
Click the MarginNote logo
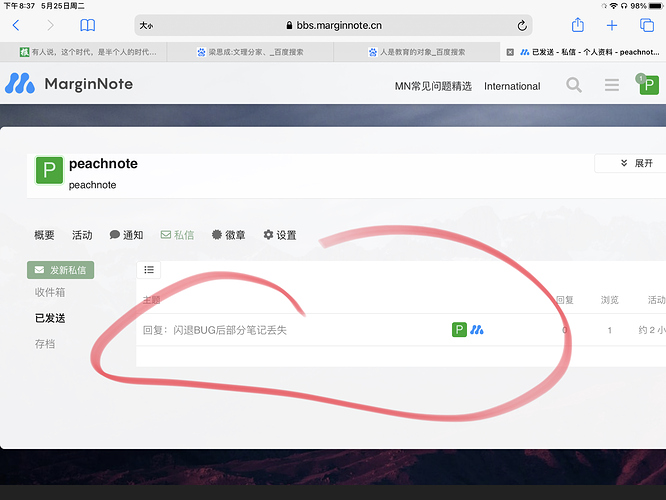point(69,83)
